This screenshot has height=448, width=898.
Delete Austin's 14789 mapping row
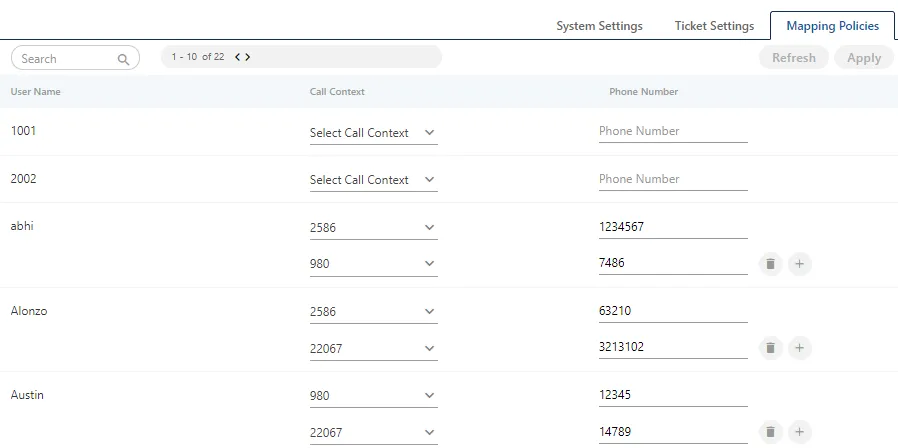(x=770, y=432)
